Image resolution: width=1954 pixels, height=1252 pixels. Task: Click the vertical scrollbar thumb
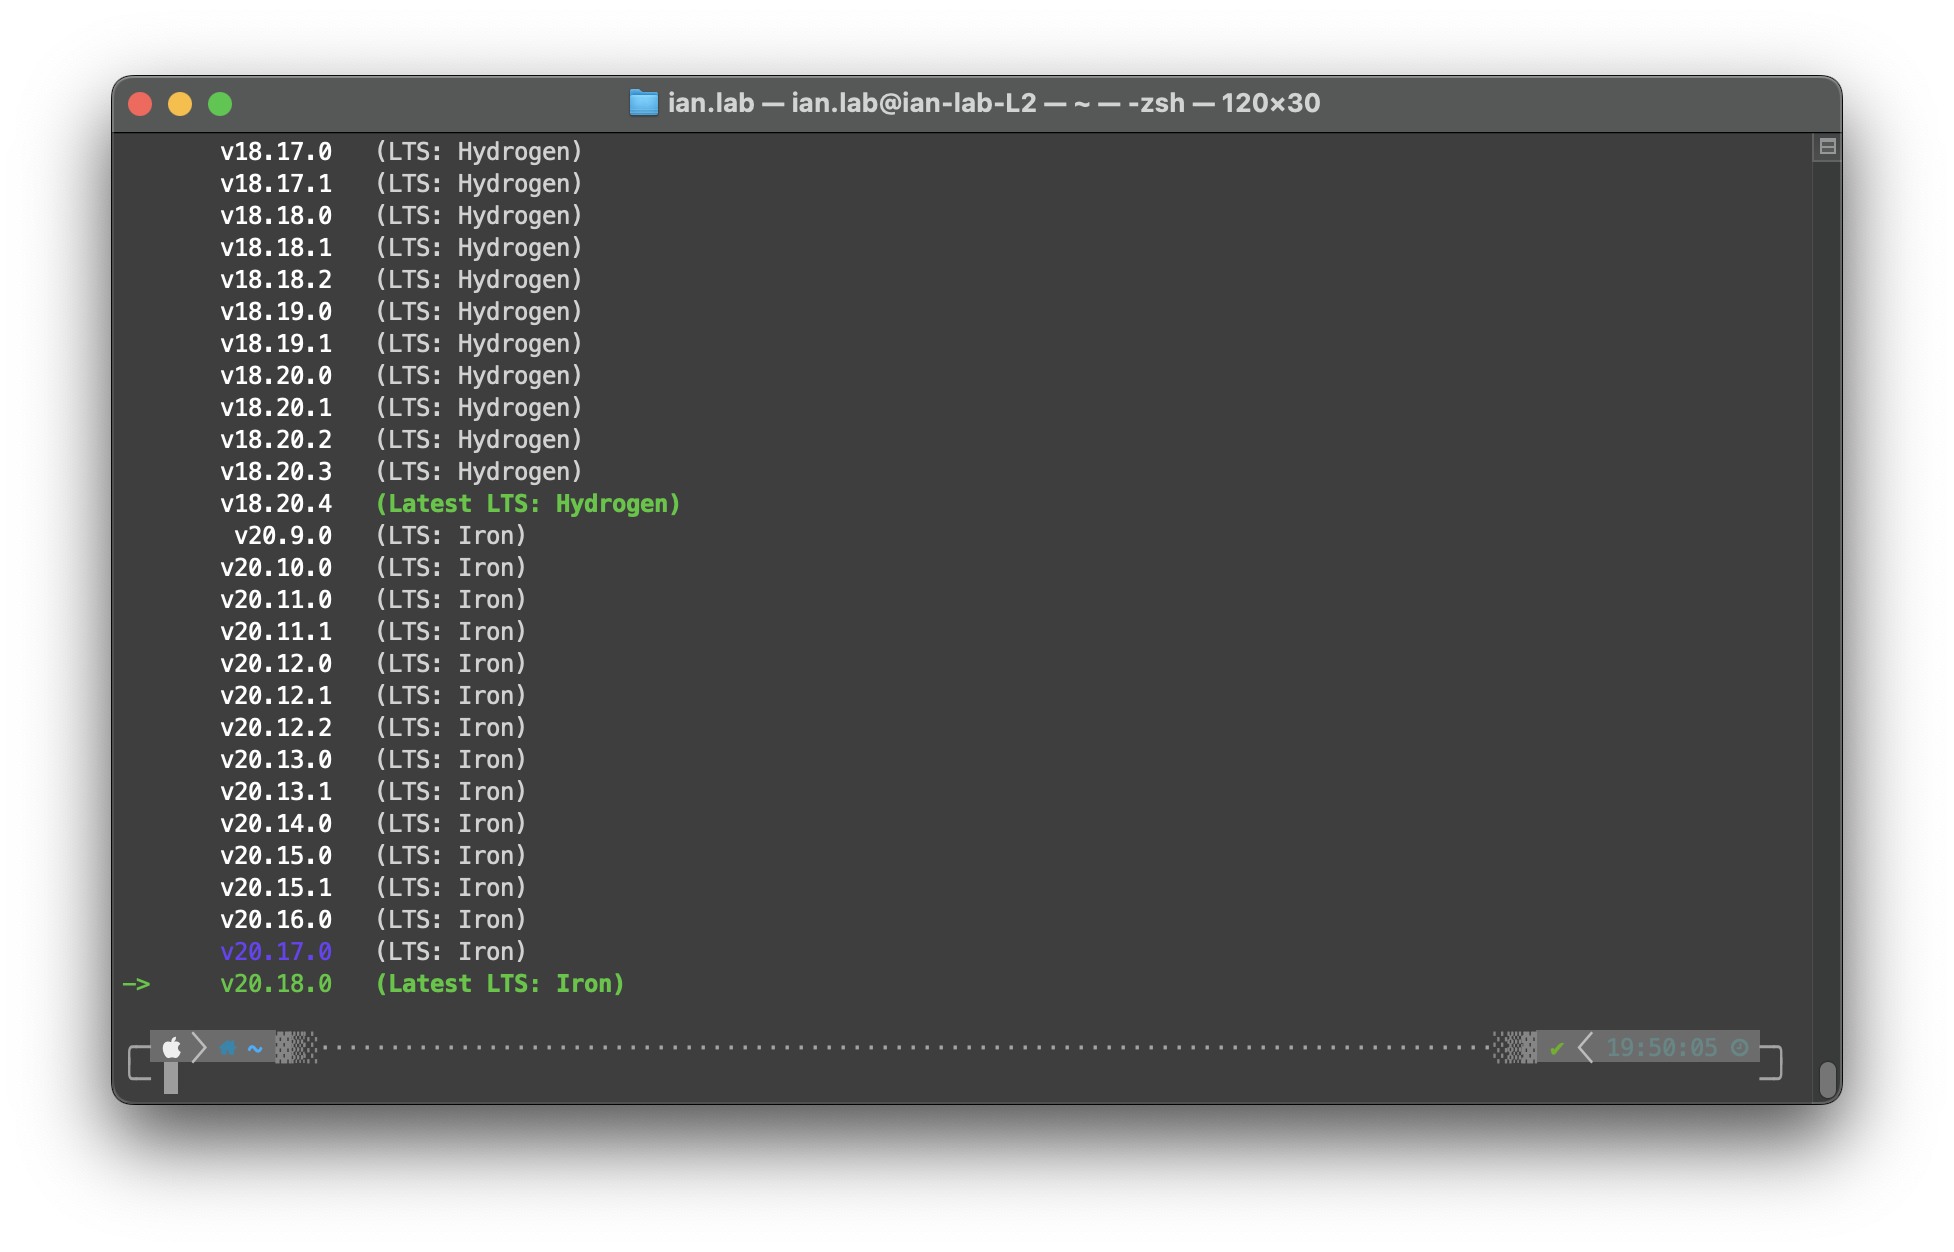pyautogui.click(x=1827, y=1079)
